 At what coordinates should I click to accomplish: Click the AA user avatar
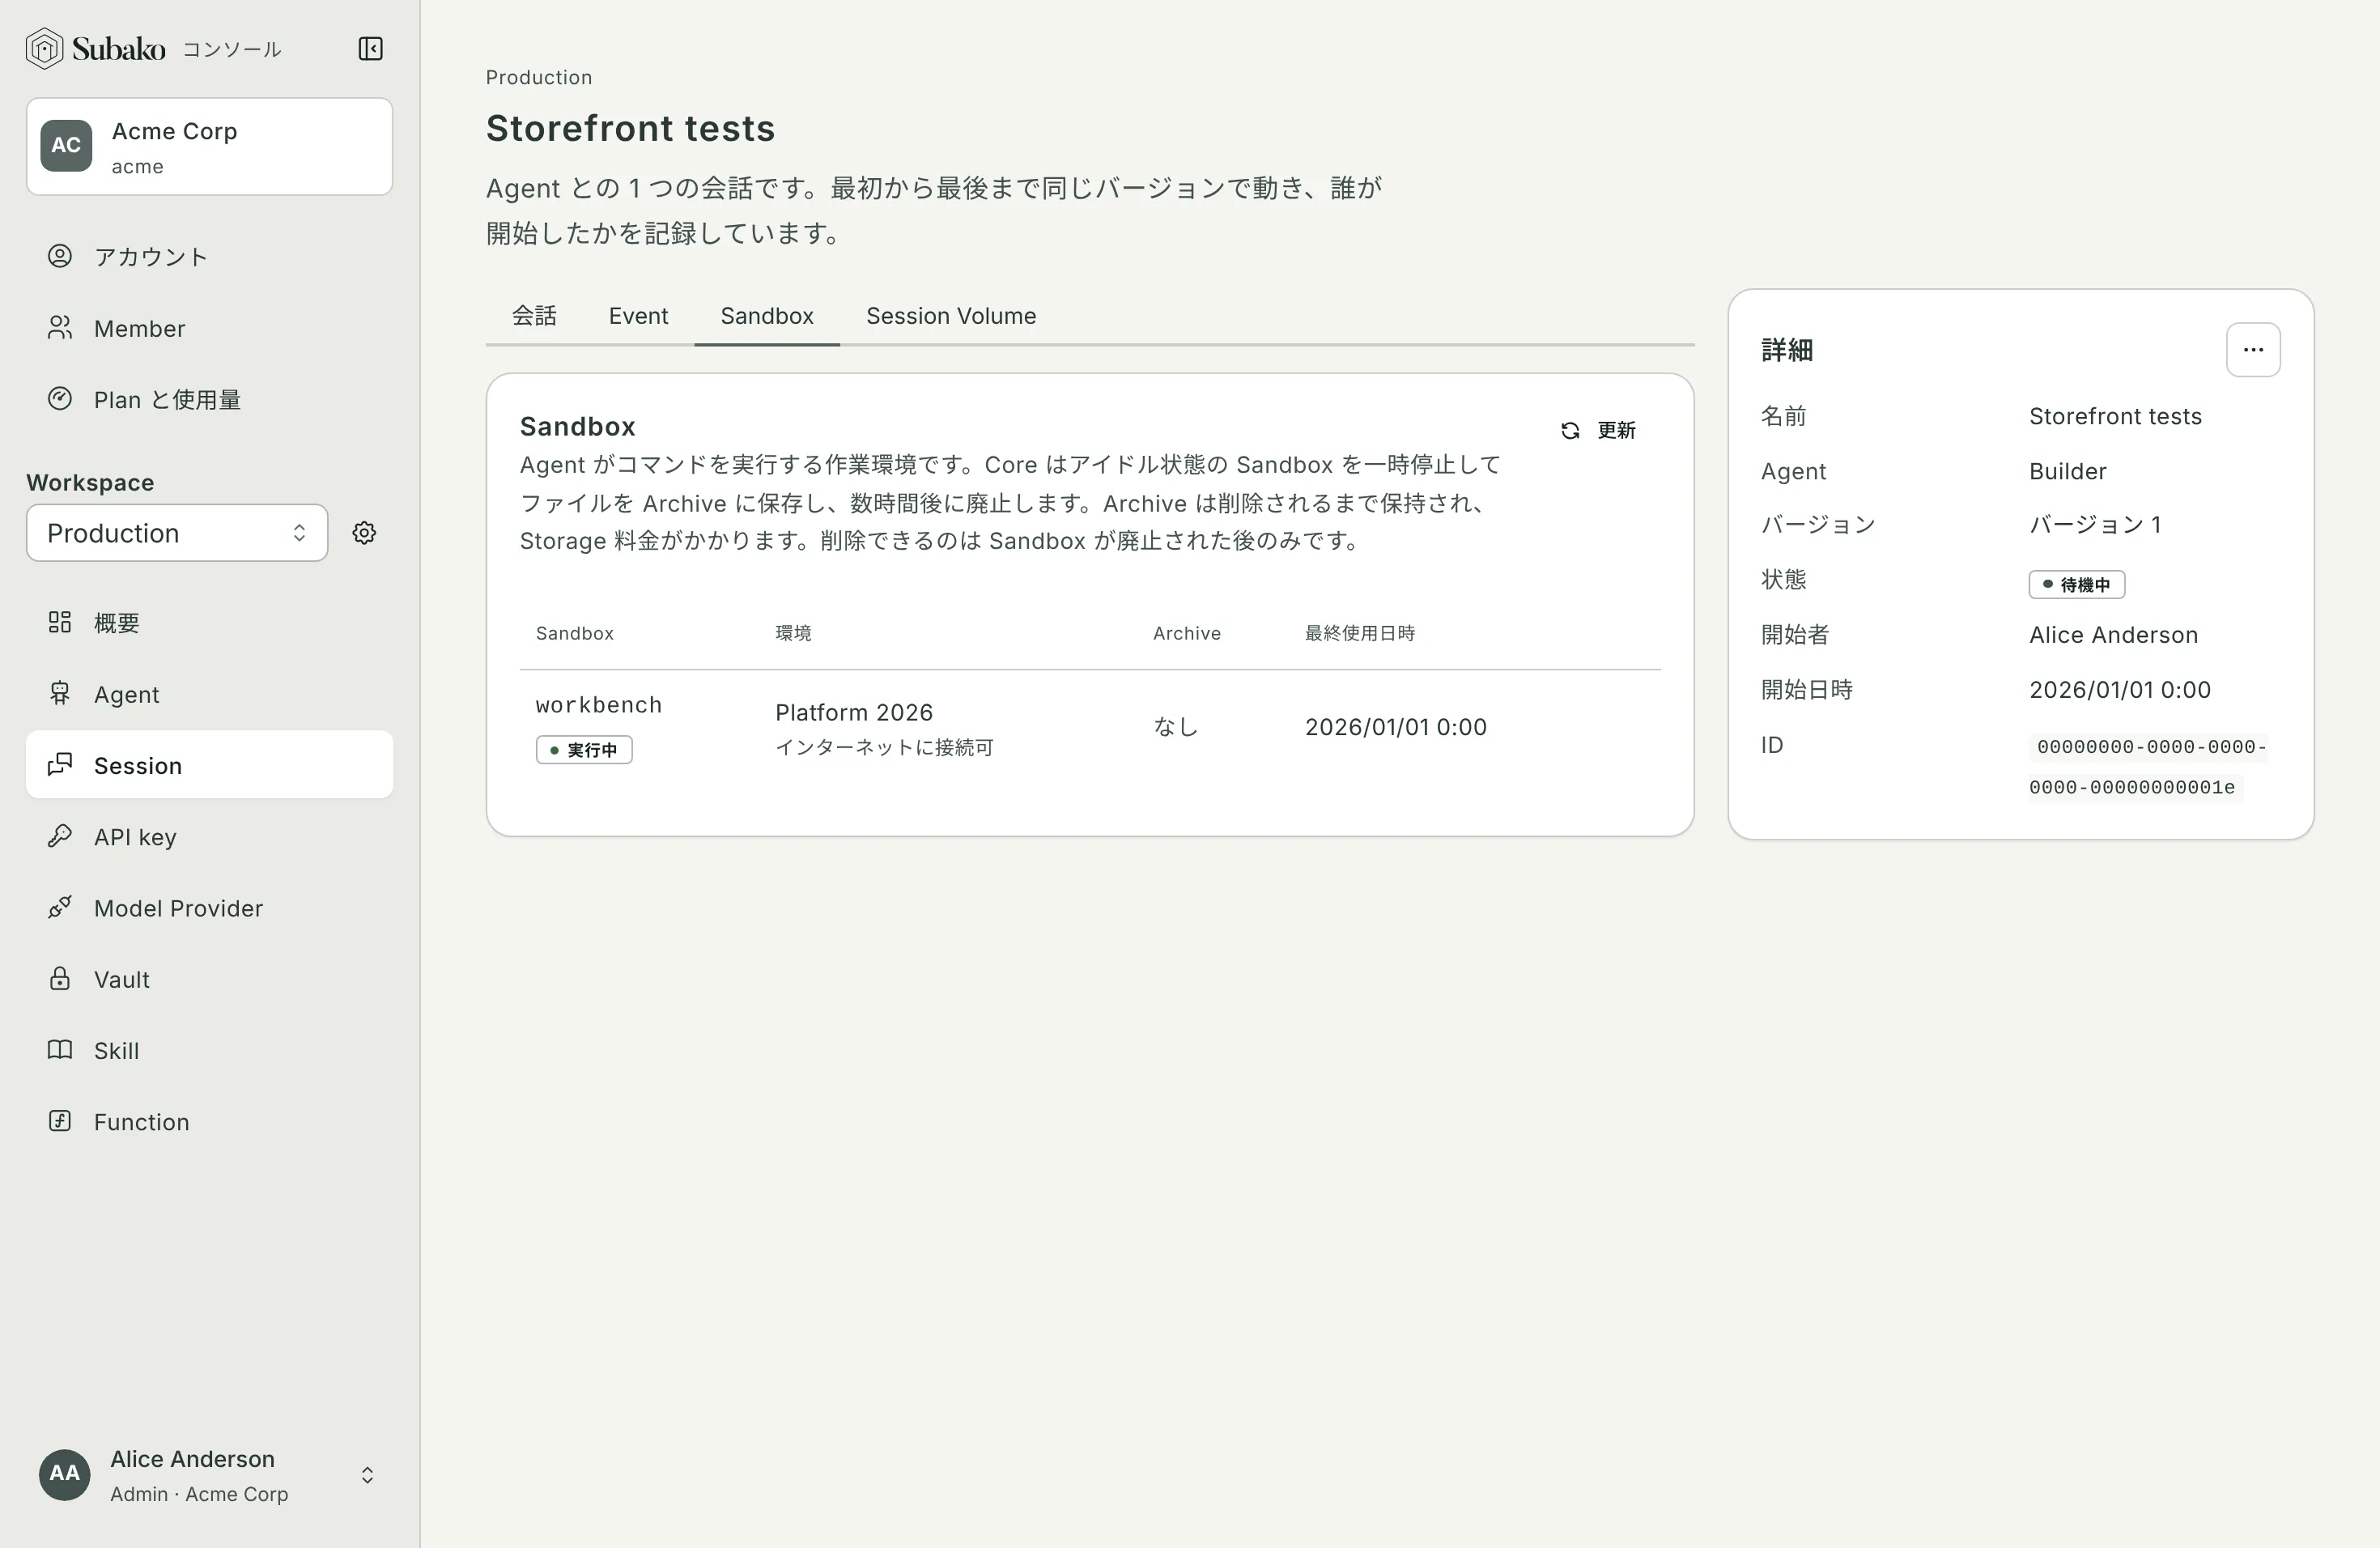point(65,1475)
